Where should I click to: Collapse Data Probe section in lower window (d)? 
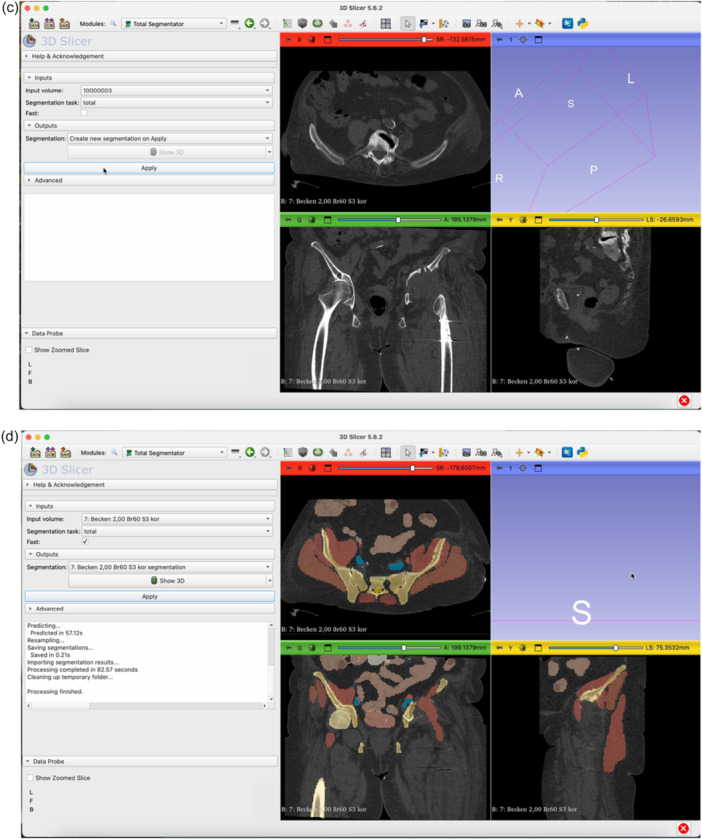pos(150,761)
